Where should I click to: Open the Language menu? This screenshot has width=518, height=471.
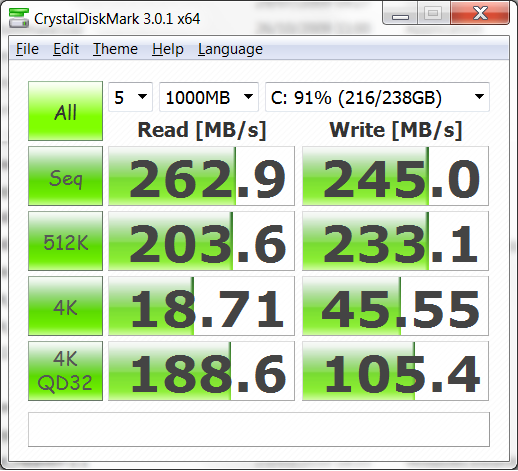(230, 49)
